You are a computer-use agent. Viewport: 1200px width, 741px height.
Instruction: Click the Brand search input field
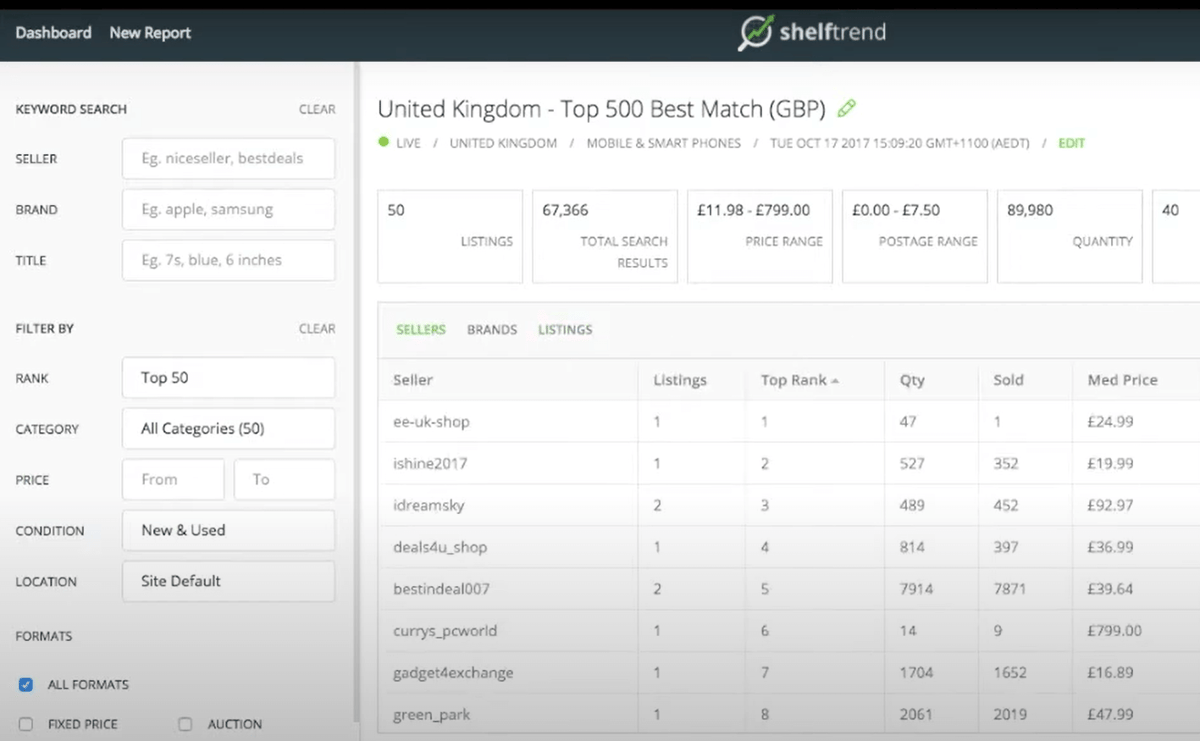point(228,210)
